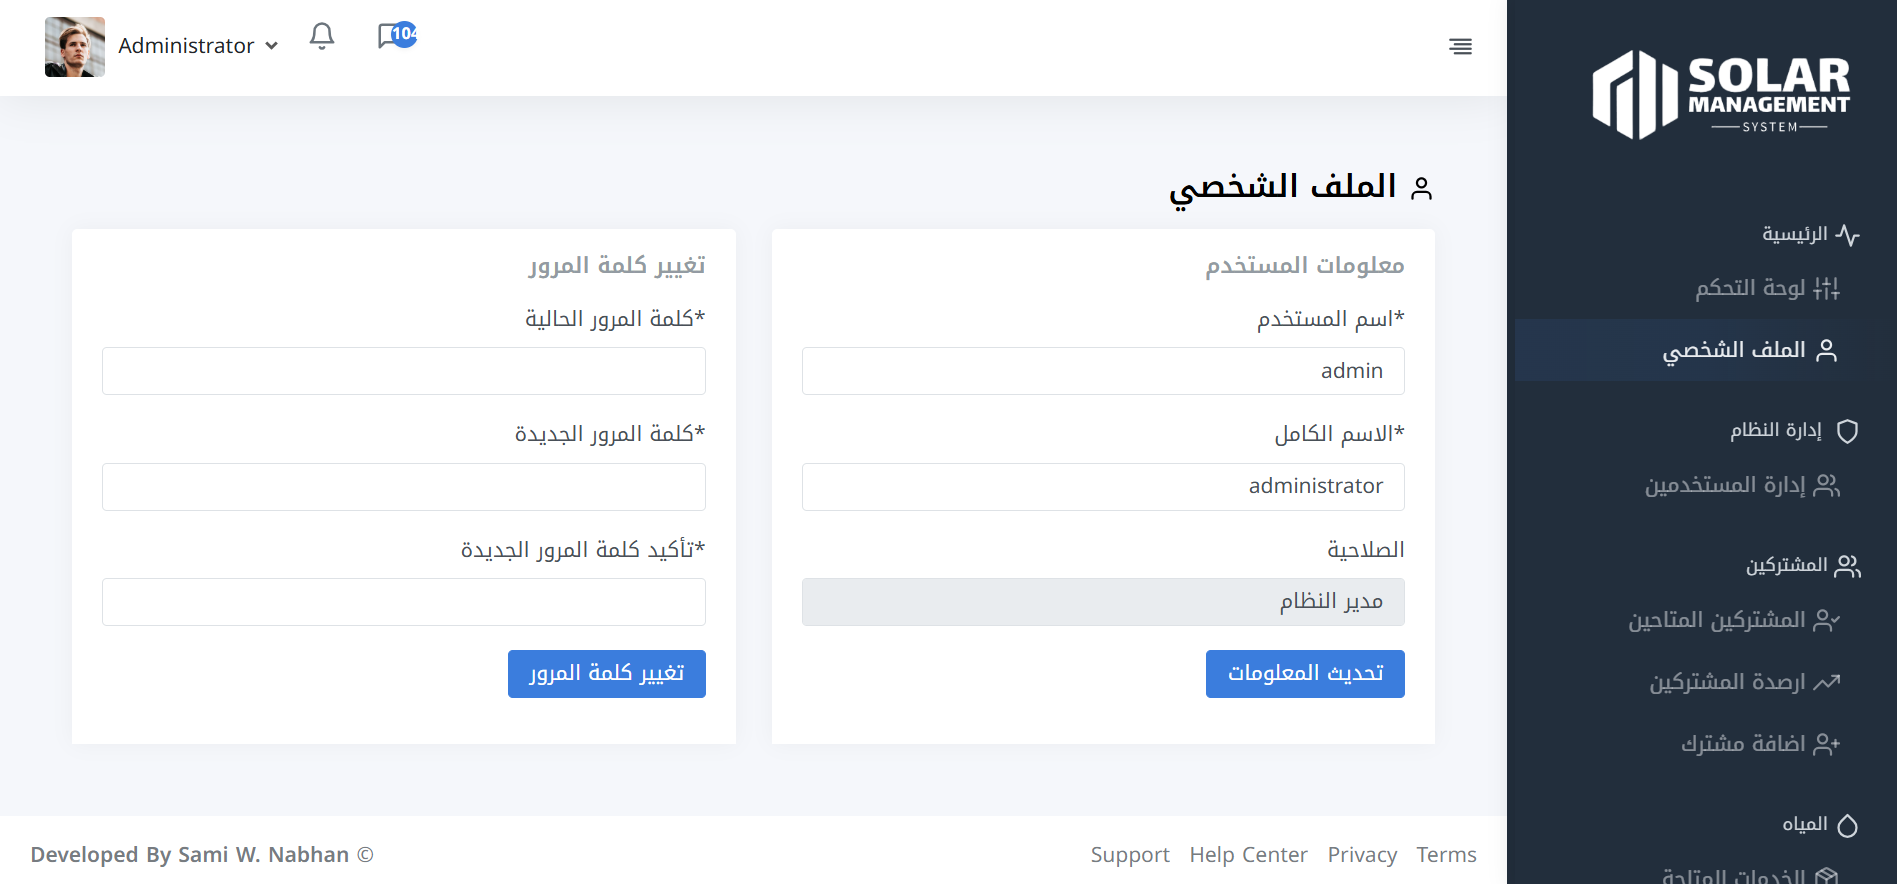Click the current password input field
Viewport: 1897px width, 884px height.
pyautogui.click(x=403, y=371)
